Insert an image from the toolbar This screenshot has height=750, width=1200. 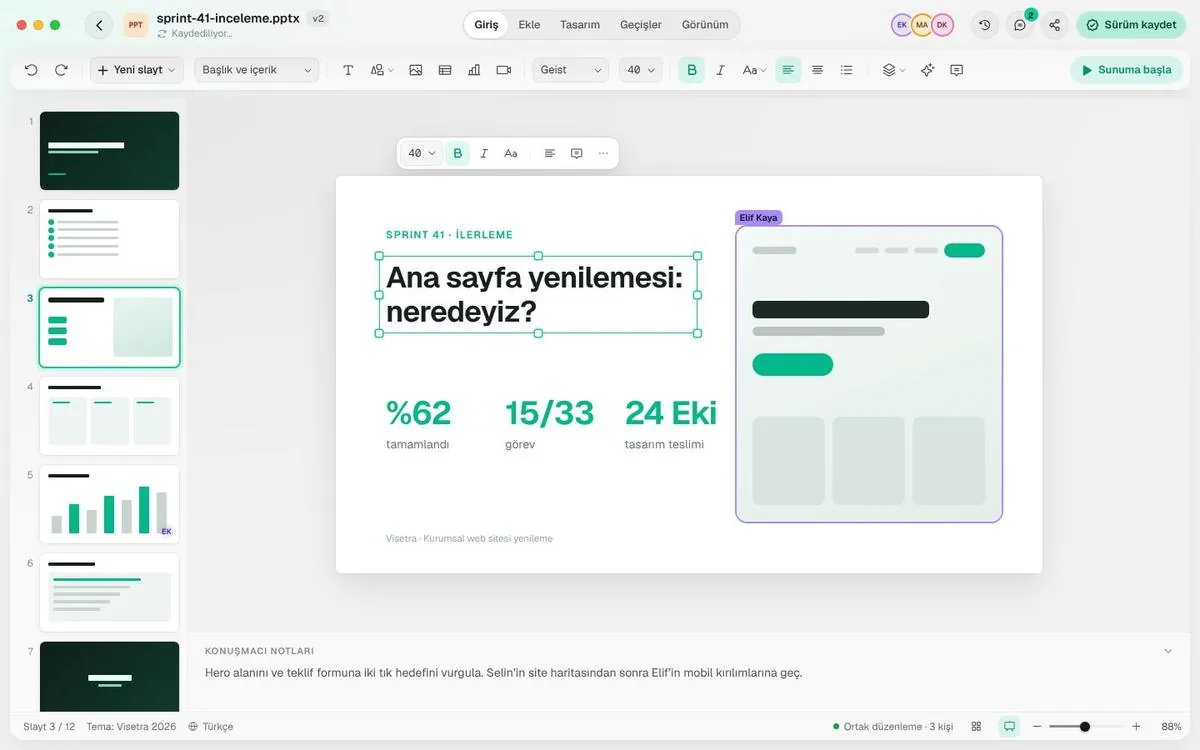(x=416, y=70)
